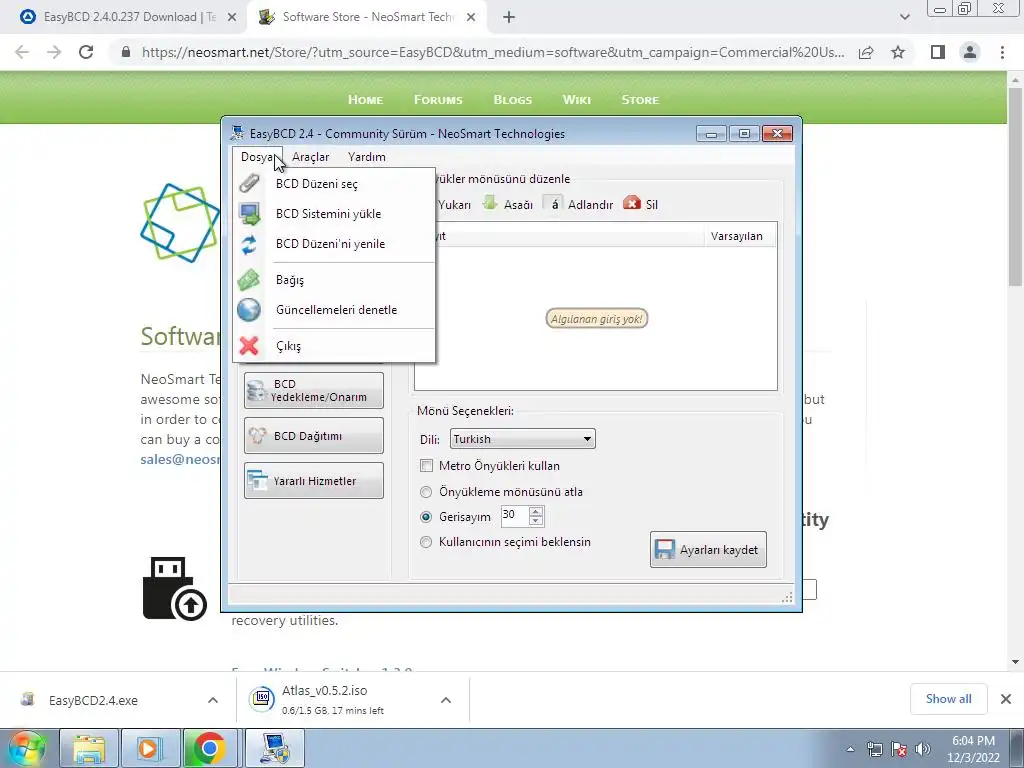Select Güncellemeleri denetle menu entry
Viewport: 1024px width, 768px height.
click(x=334, y=310)
